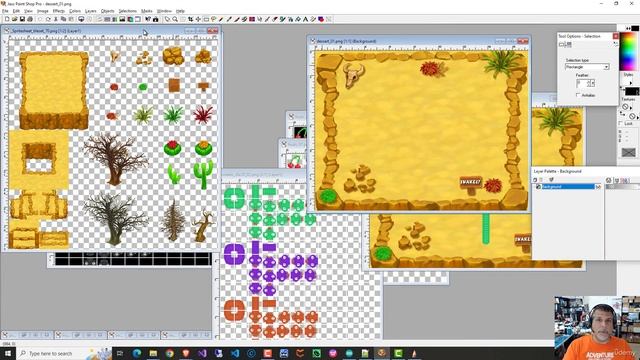Select the Background layer row
This screenshot has width=640, height=360.
568,187
